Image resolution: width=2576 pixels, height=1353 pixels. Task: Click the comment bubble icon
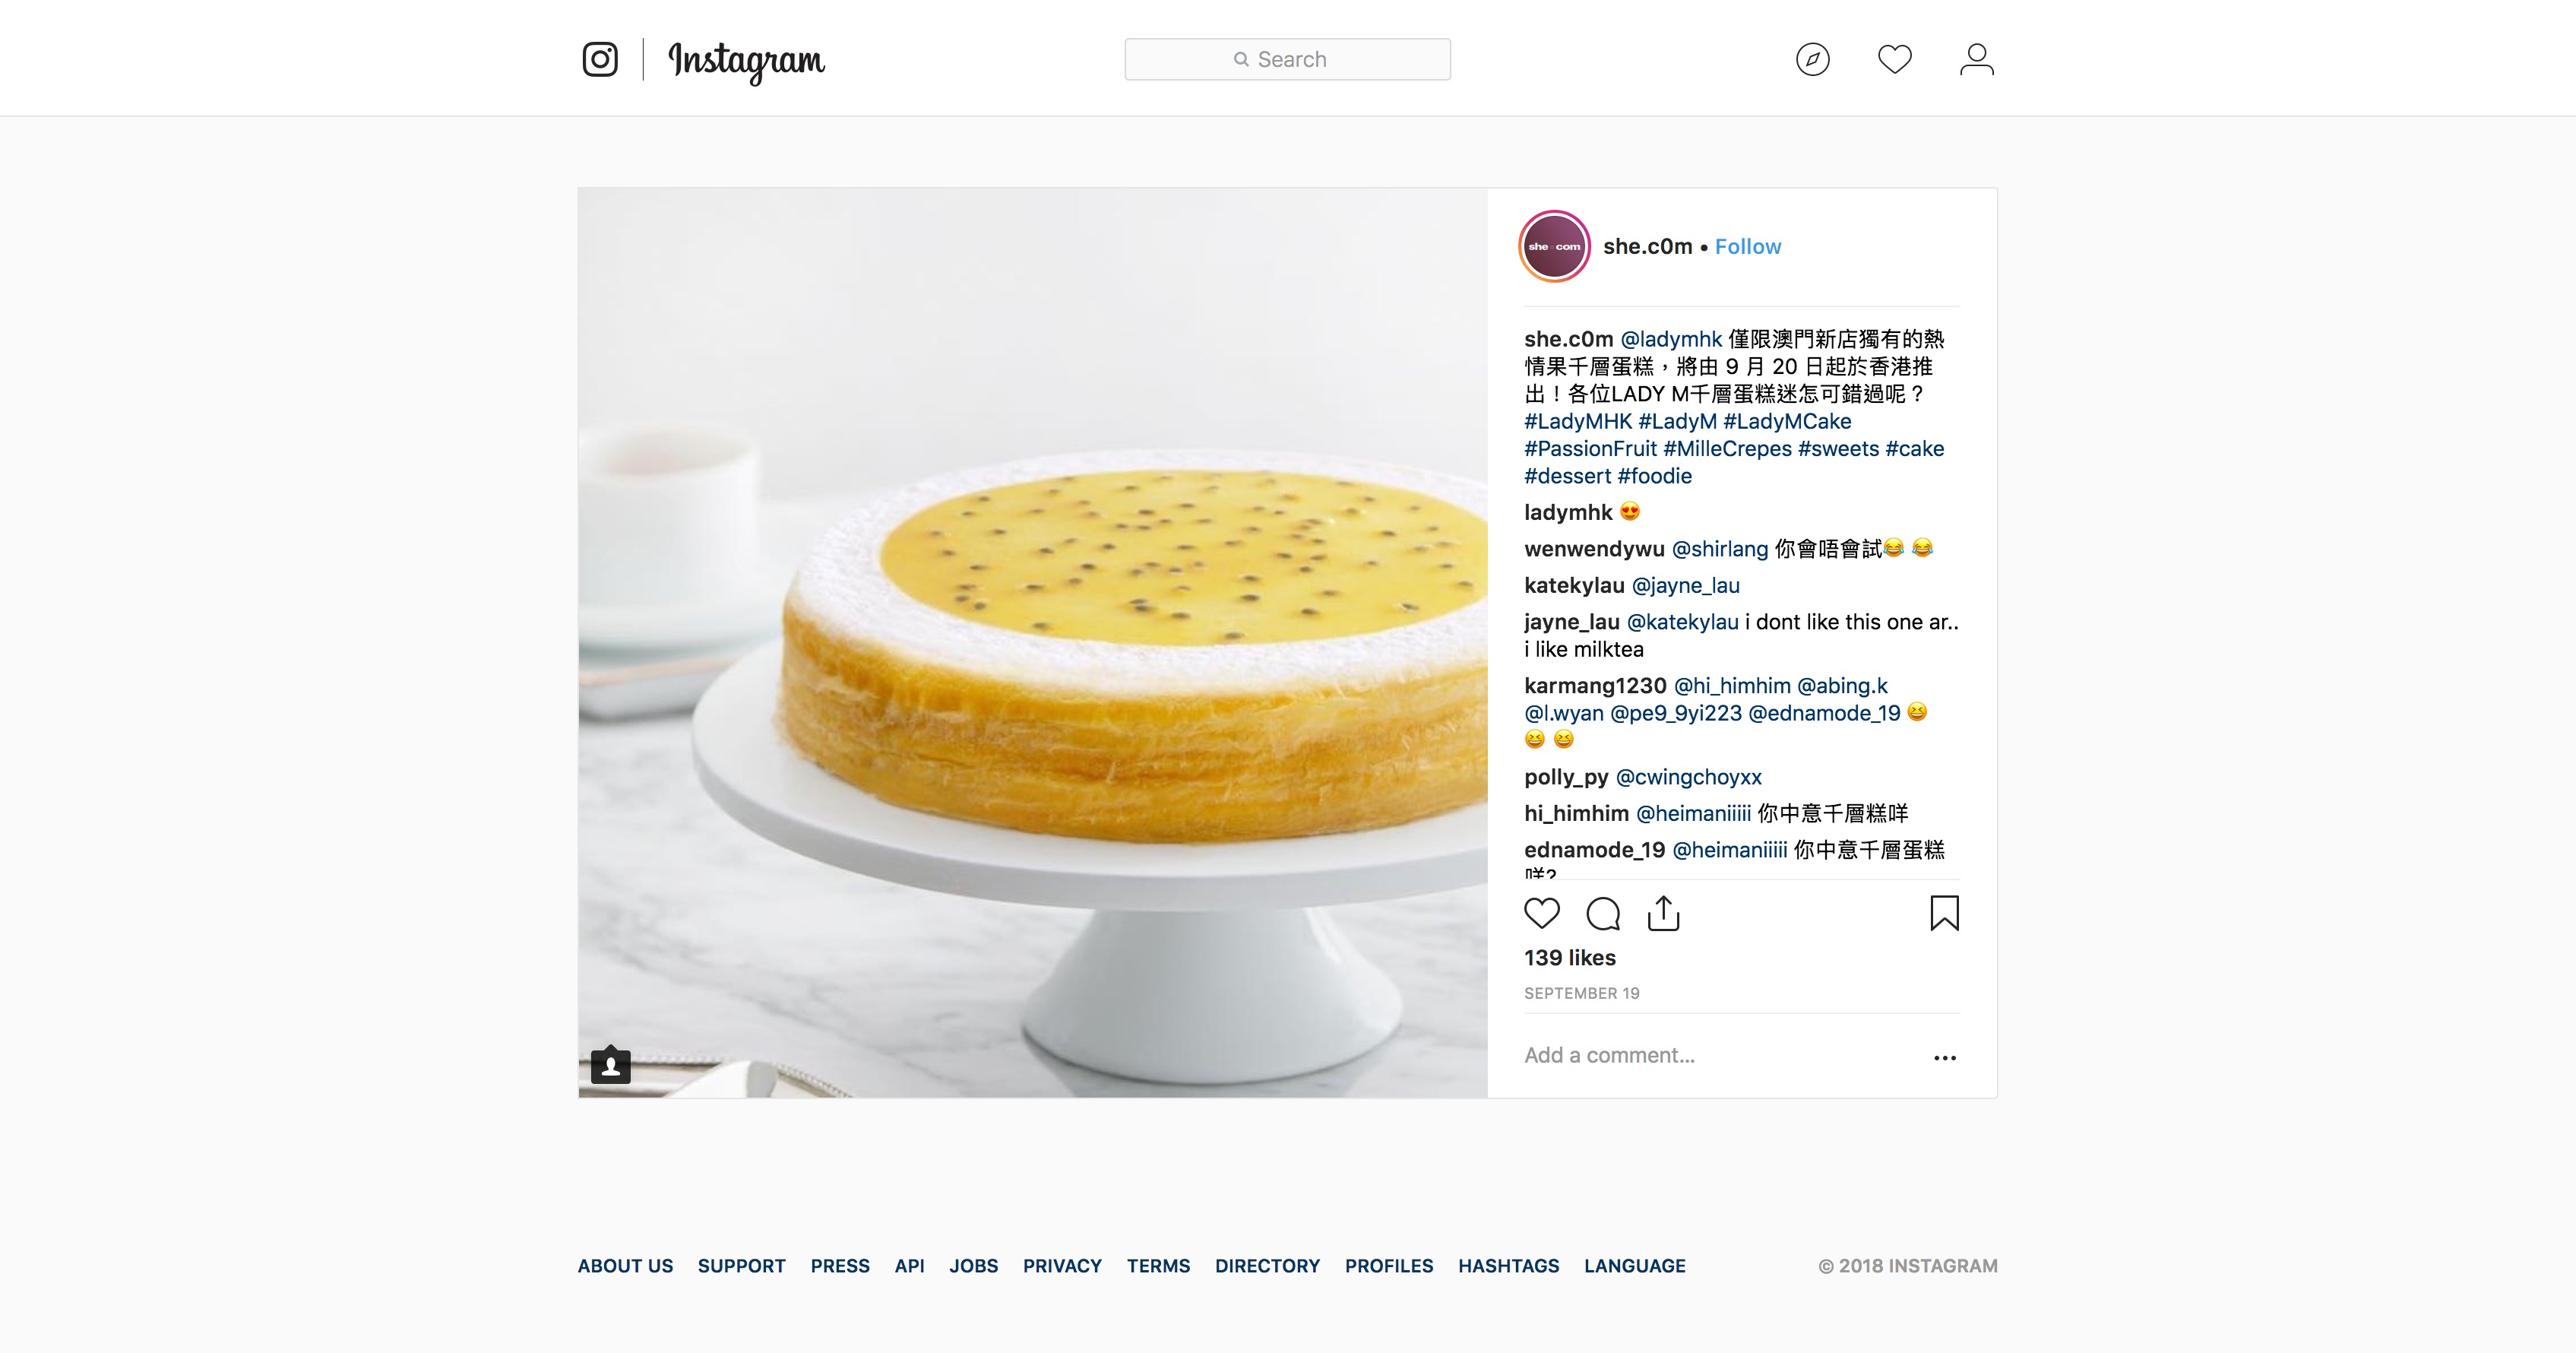pos(1603,913)
